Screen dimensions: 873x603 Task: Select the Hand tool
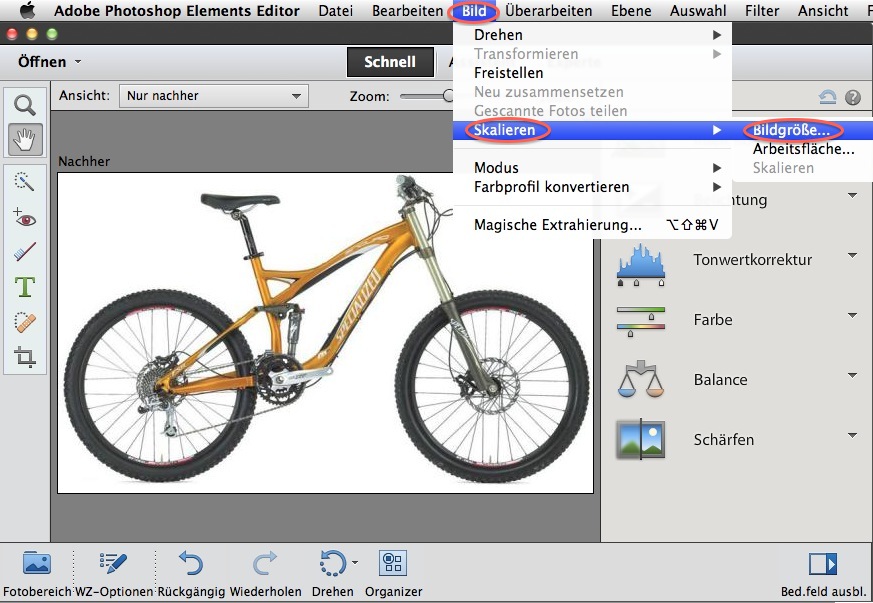pos(25,139)
